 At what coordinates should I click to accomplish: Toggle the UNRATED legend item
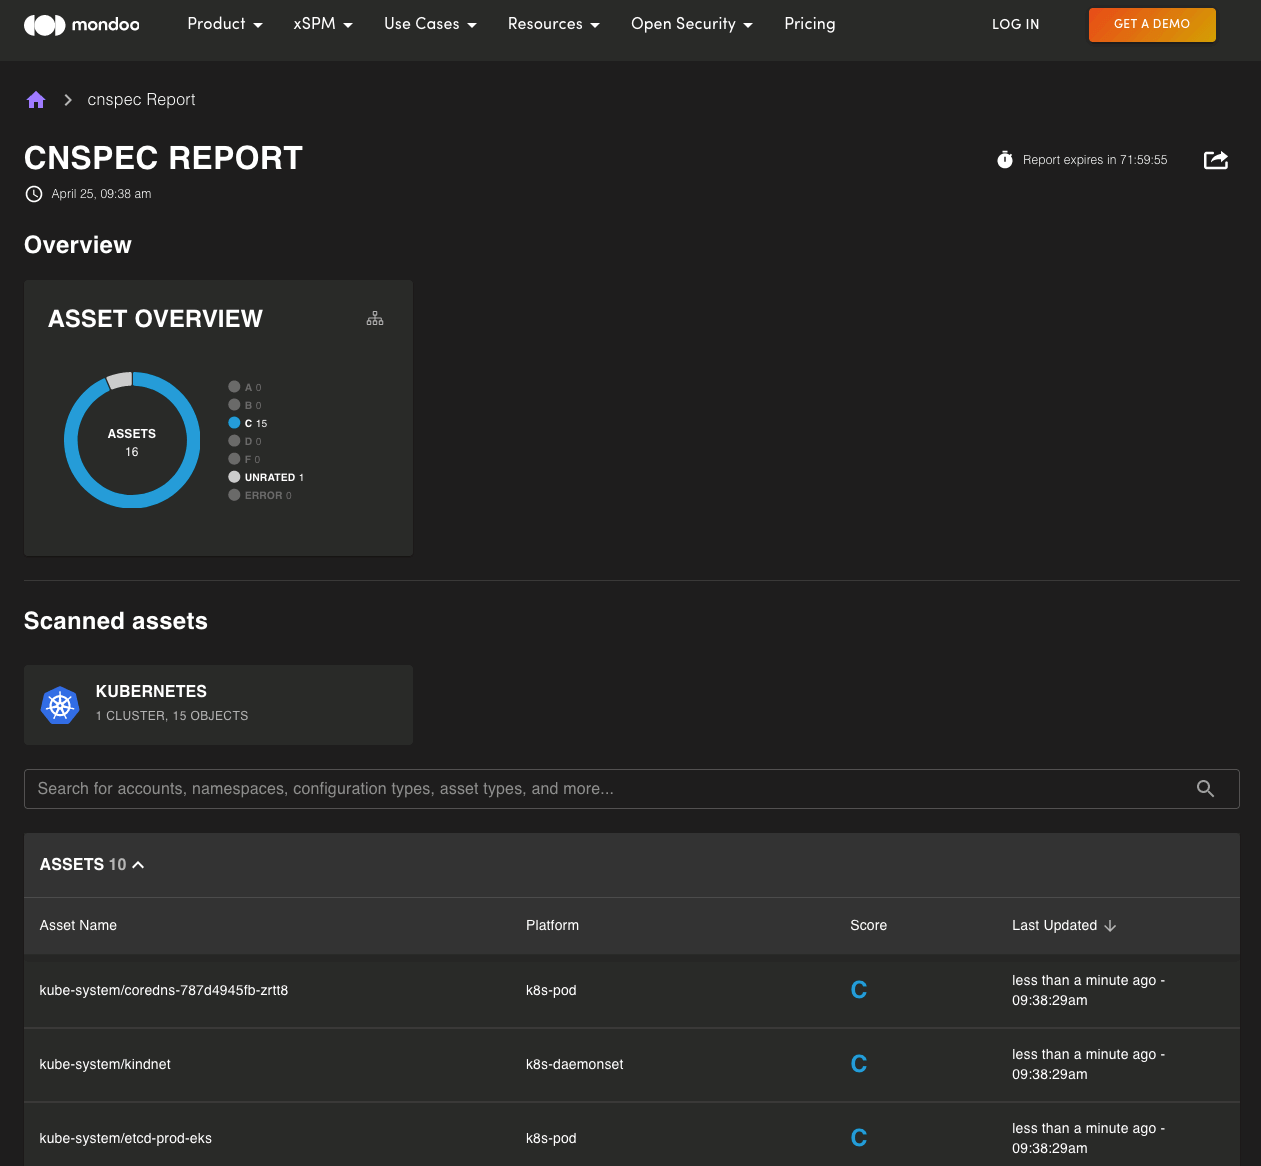(265, 477)
